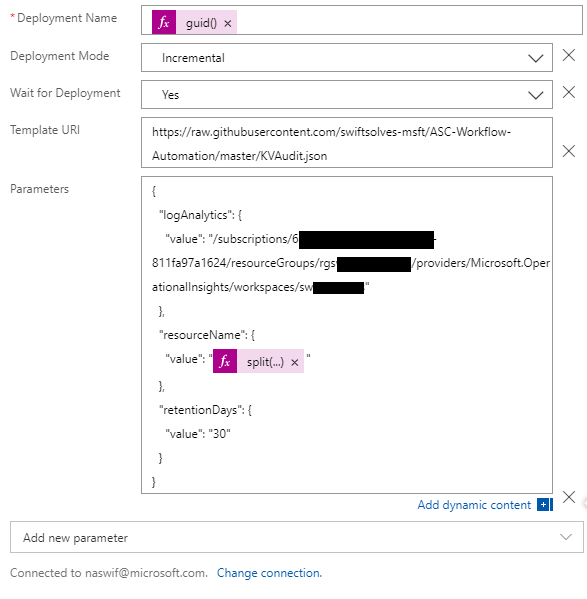Click the fx icon on split(...) token
The image size is (587, 599).
[225, 361]
